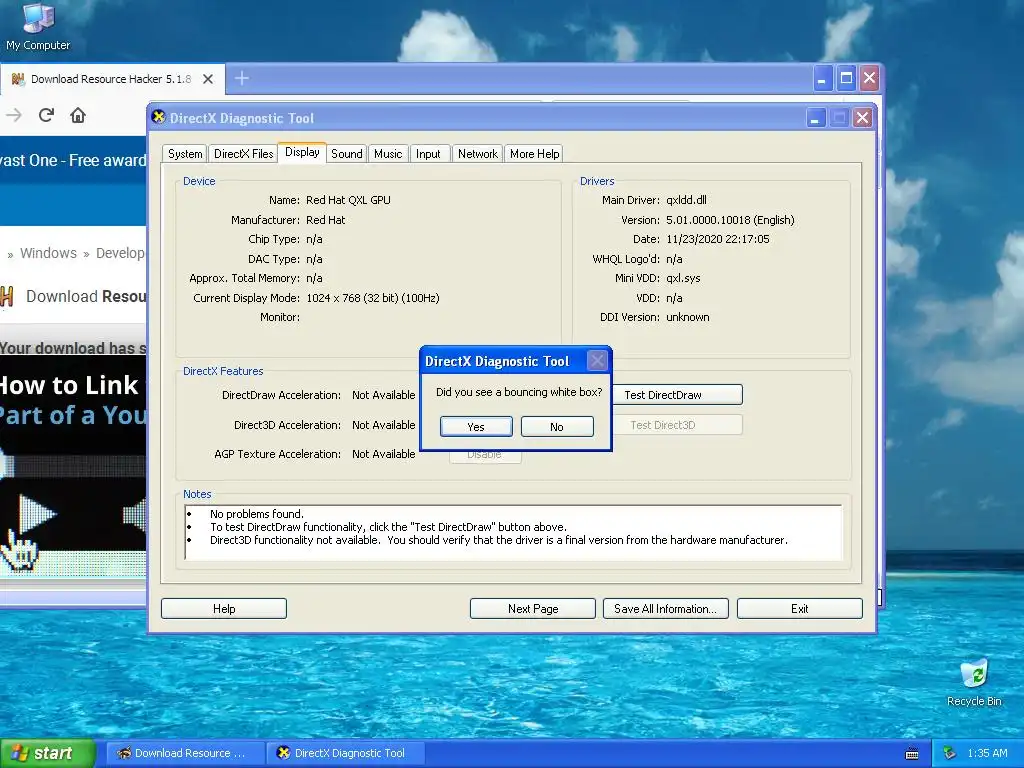This screenshot has height=768, width=1024.
Task: Maximize the browser window
Action: point(846,79)
